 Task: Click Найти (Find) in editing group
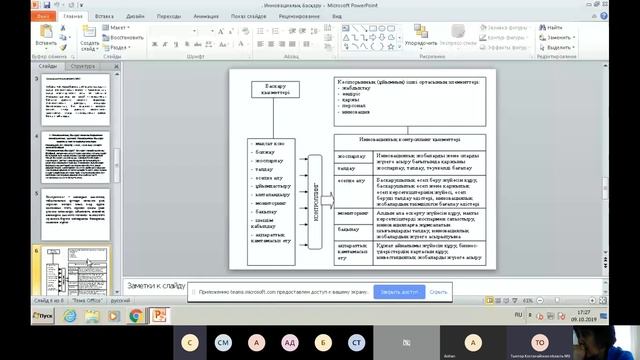click(551, 27)
